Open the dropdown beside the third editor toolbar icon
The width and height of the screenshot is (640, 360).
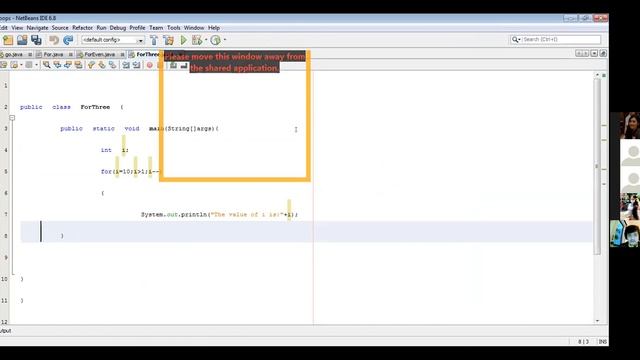[36, 65]
